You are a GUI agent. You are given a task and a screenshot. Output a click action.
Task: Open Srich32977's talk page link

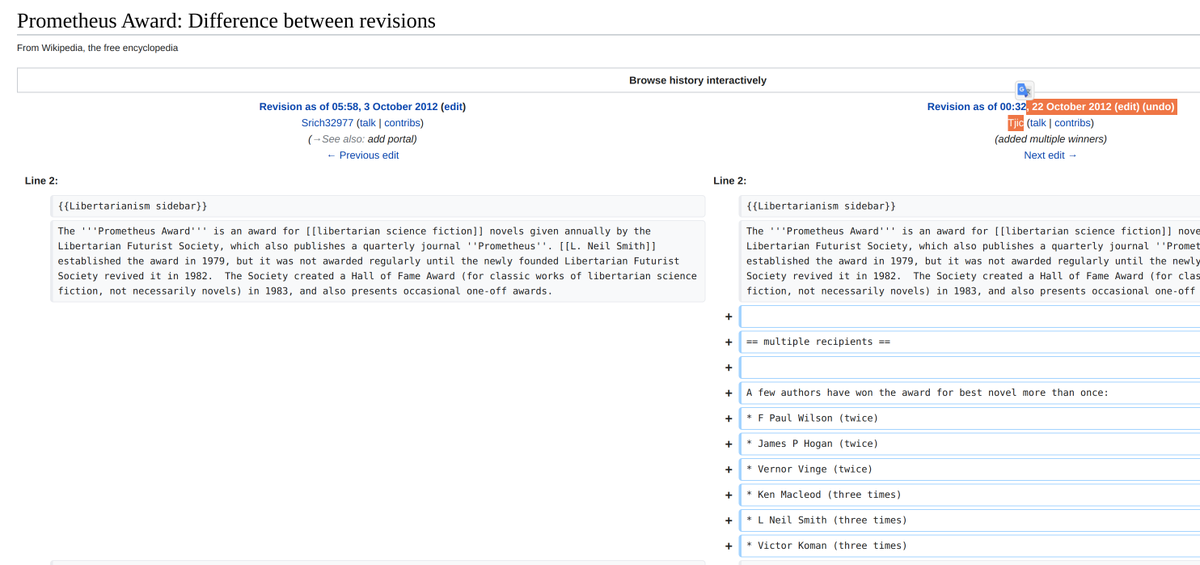click(x=366, y=122)
